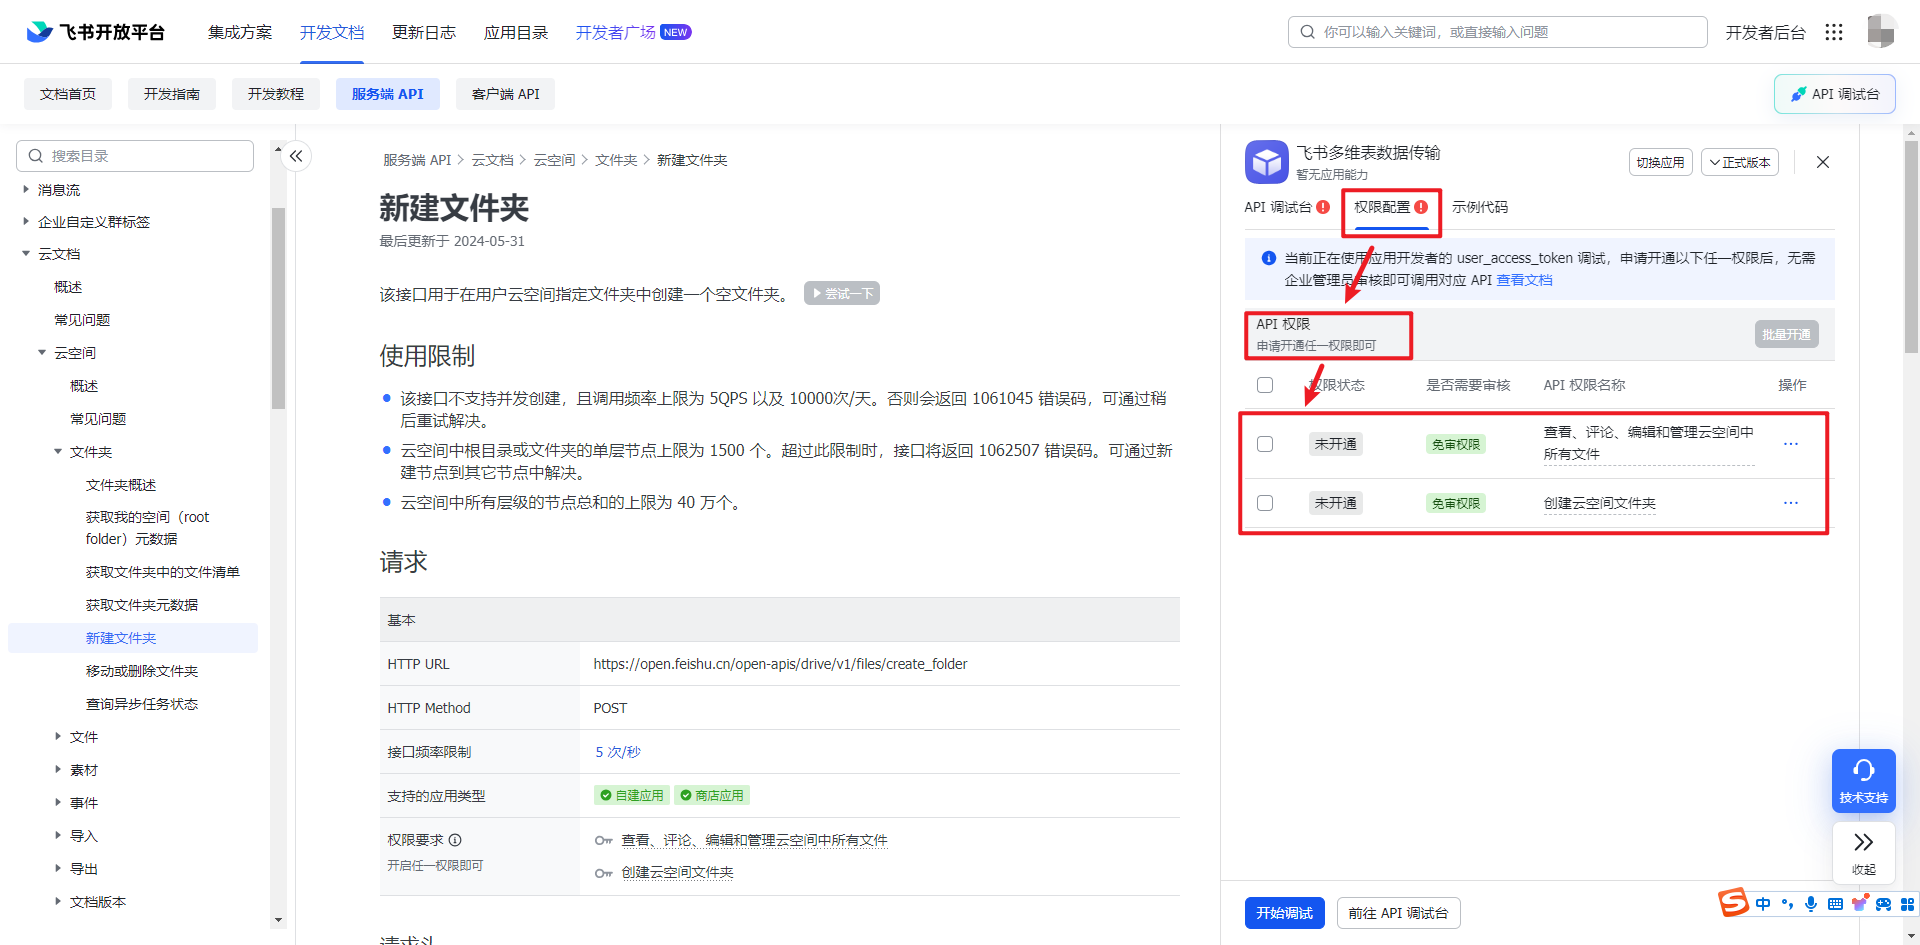Click the warning badge on API 调试台 tab
This screenshot has height=945, width=1920.
(1323, 207)
